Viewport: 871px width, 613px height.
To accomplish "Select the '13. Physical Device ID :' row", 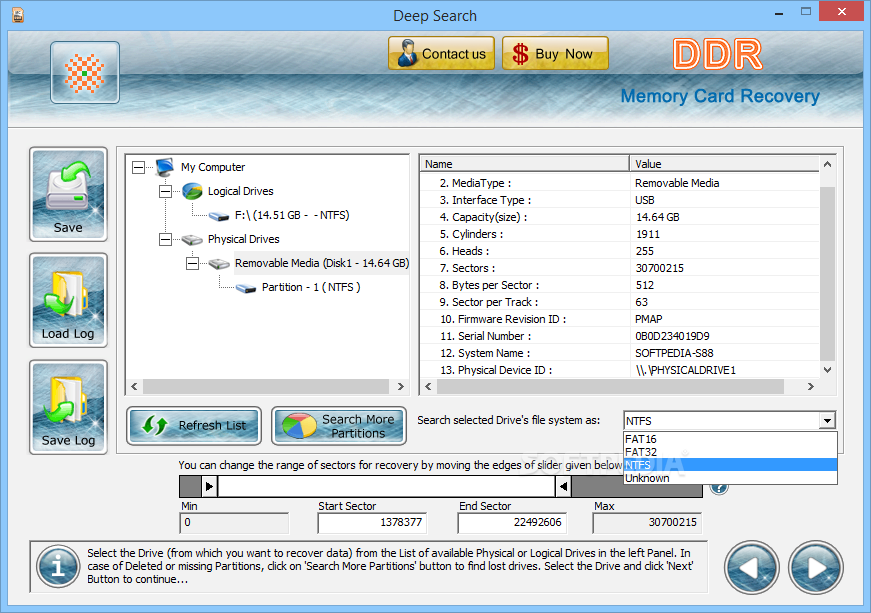I will pos(619,370).
